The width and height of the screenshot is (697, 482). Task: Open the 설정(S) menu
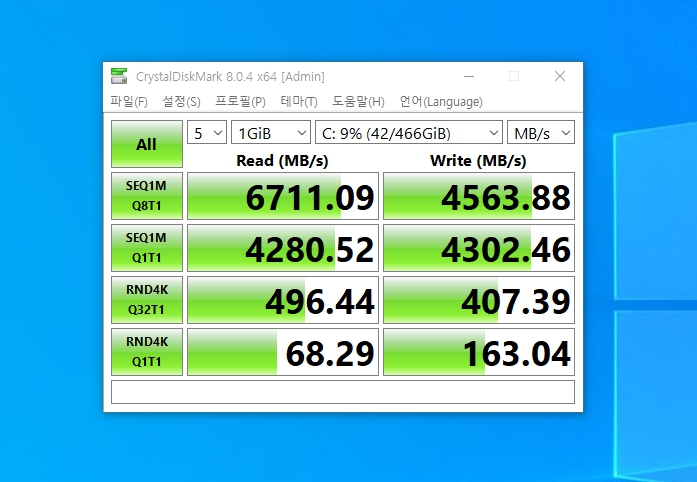point(181,102)
